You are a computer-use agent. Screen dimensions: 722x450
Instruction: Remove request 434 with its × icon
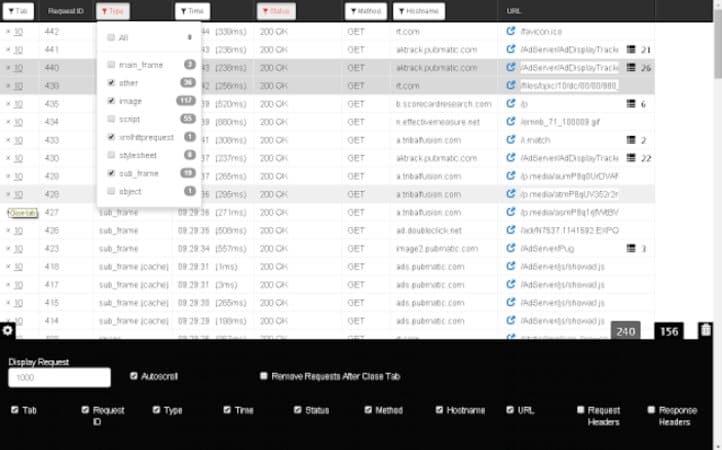coord(8,122)
